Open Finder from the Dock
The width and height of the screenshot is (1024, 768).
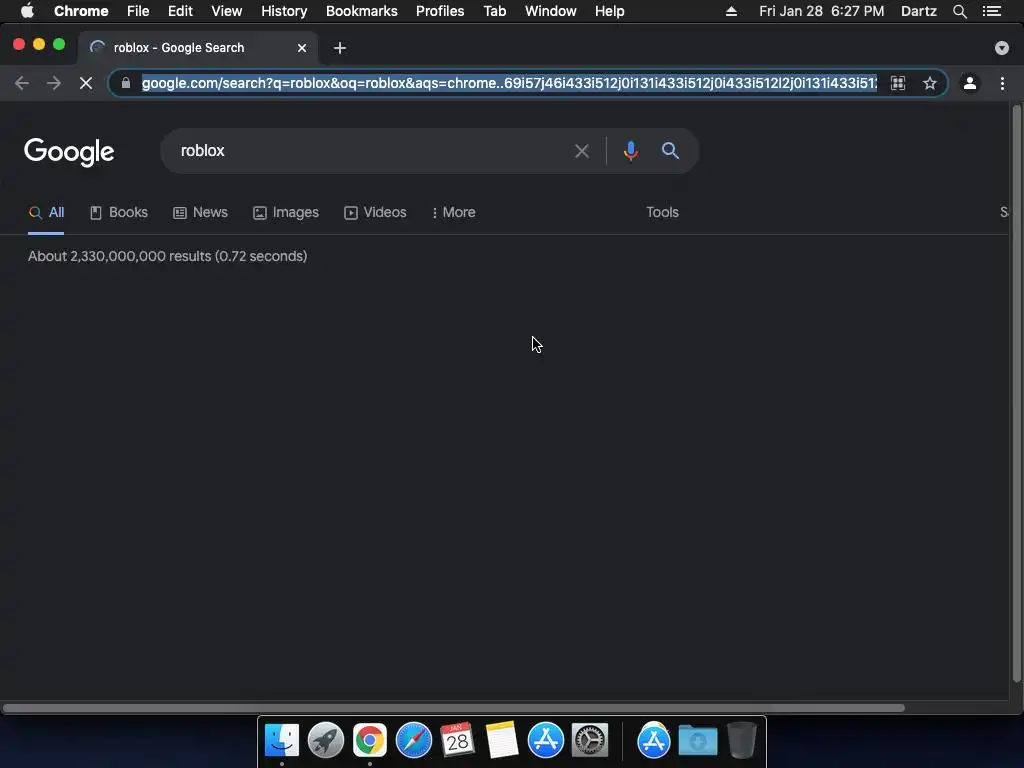click(282, 740)
